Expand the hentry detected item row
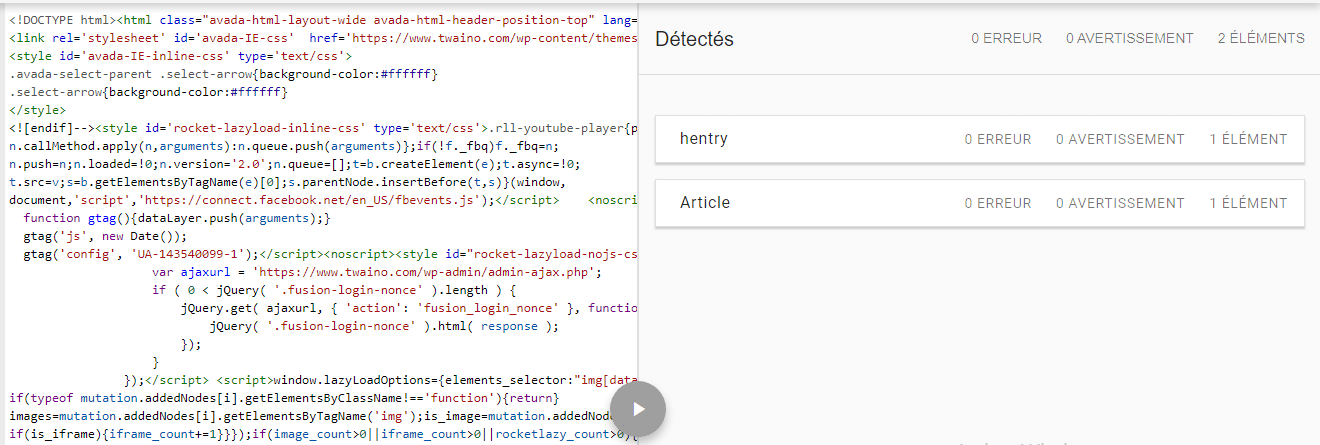The height and width of the screenshot is (445, 1320). pyautogui.click(x=980, y=139)
